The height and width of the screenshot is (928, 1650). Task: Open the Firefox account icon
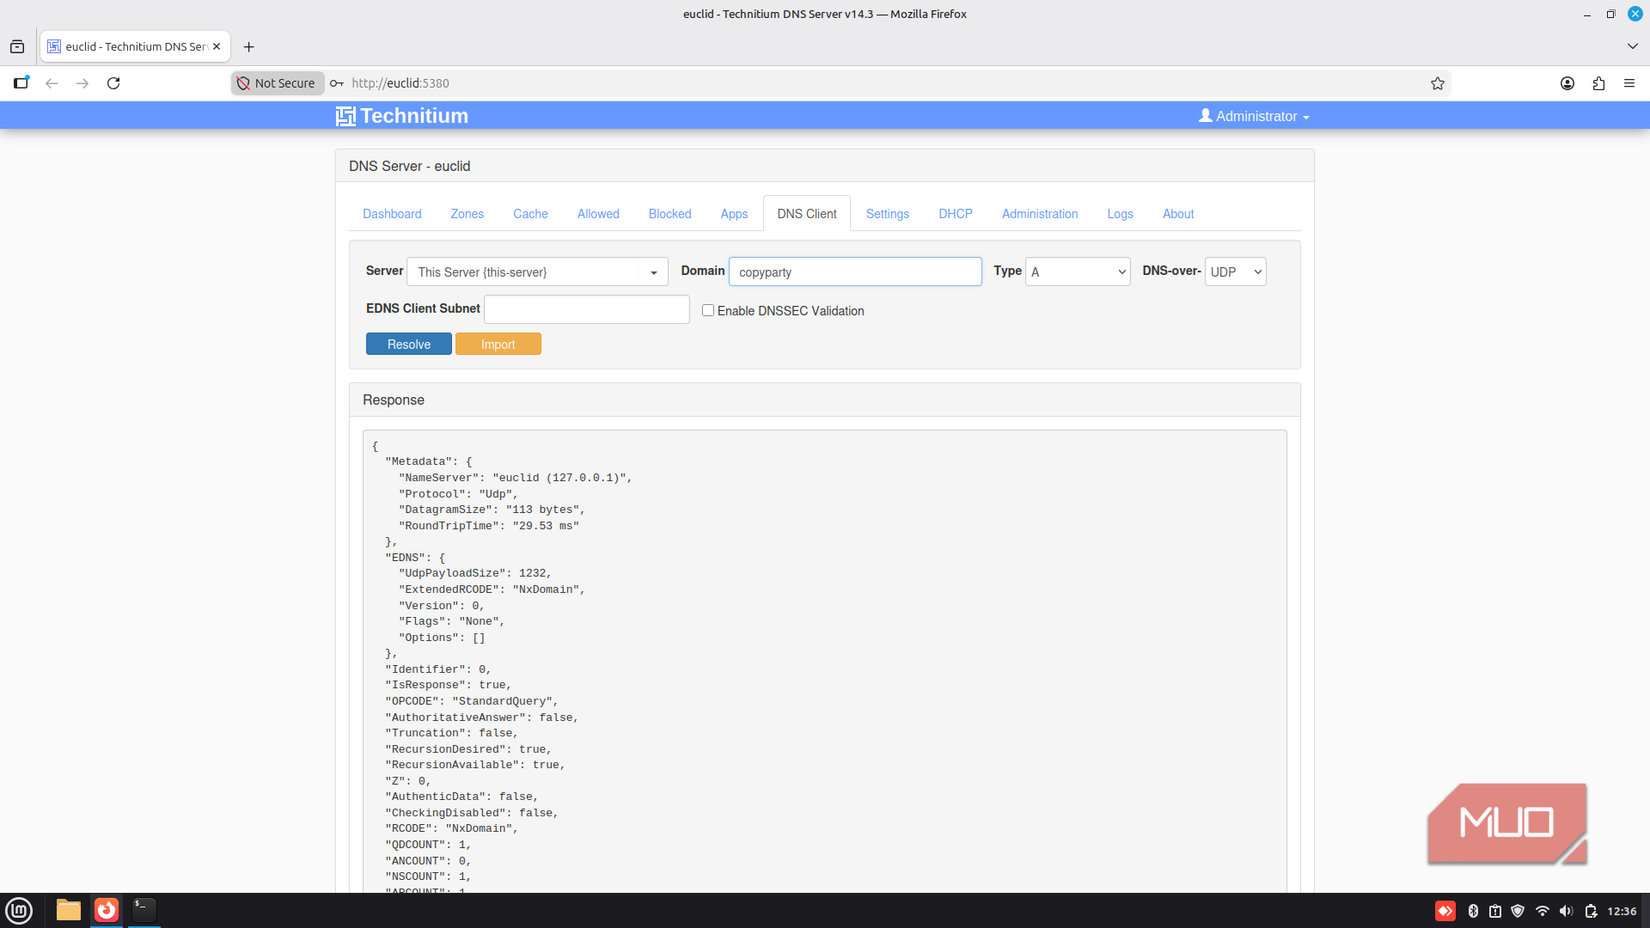[x=1568, y=83]
